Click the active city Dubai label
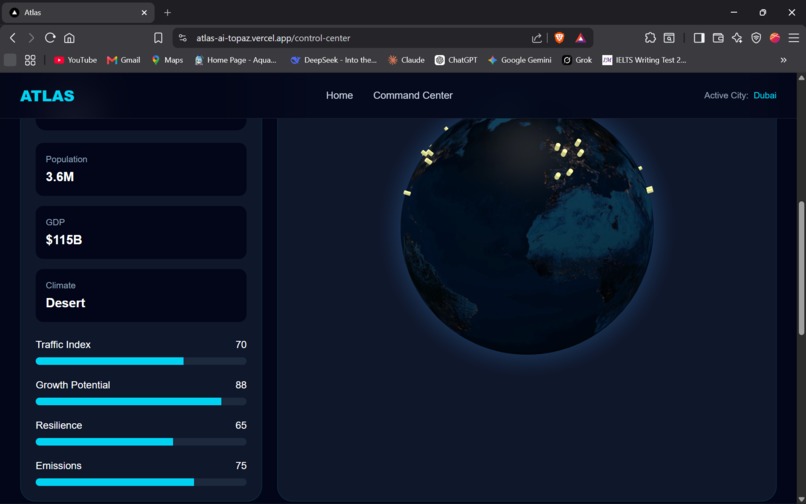Image resolution: width=806 pixels, height=504 pixels. coord(764,95)
